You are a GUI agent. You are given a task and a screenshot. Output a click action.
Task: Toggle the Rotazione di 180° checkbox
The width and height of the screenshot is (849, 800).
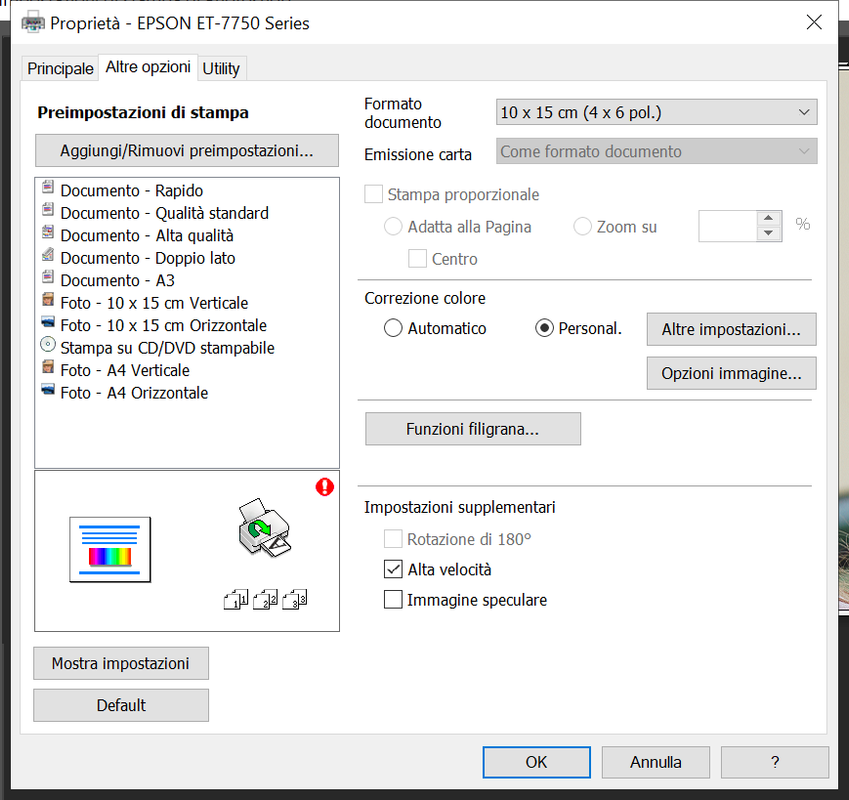pyautogui.click(x=393, y=539)
